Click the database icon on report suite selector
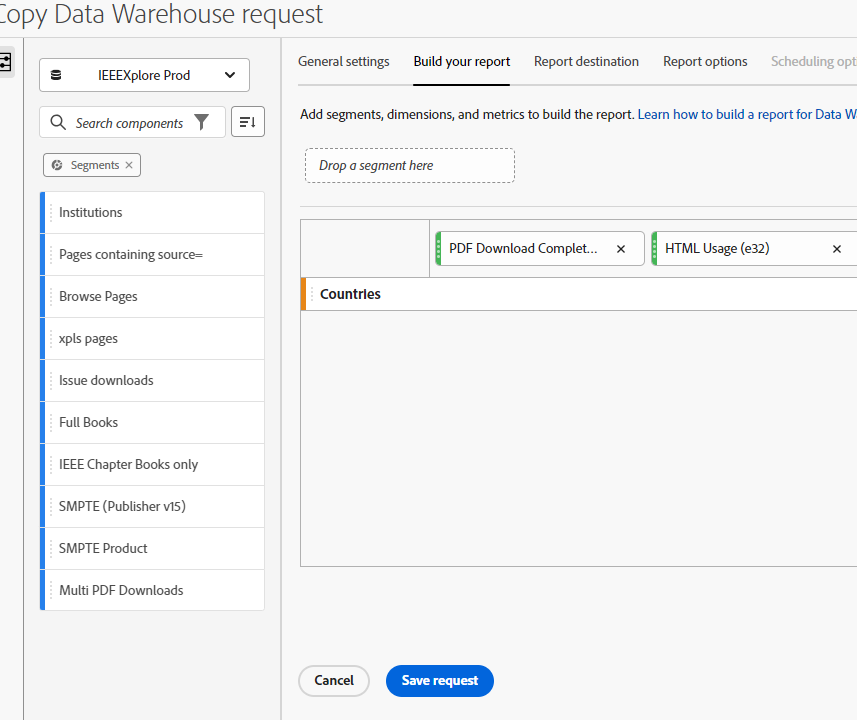Viewport: 857px width, 720px height. coord(58,75)
